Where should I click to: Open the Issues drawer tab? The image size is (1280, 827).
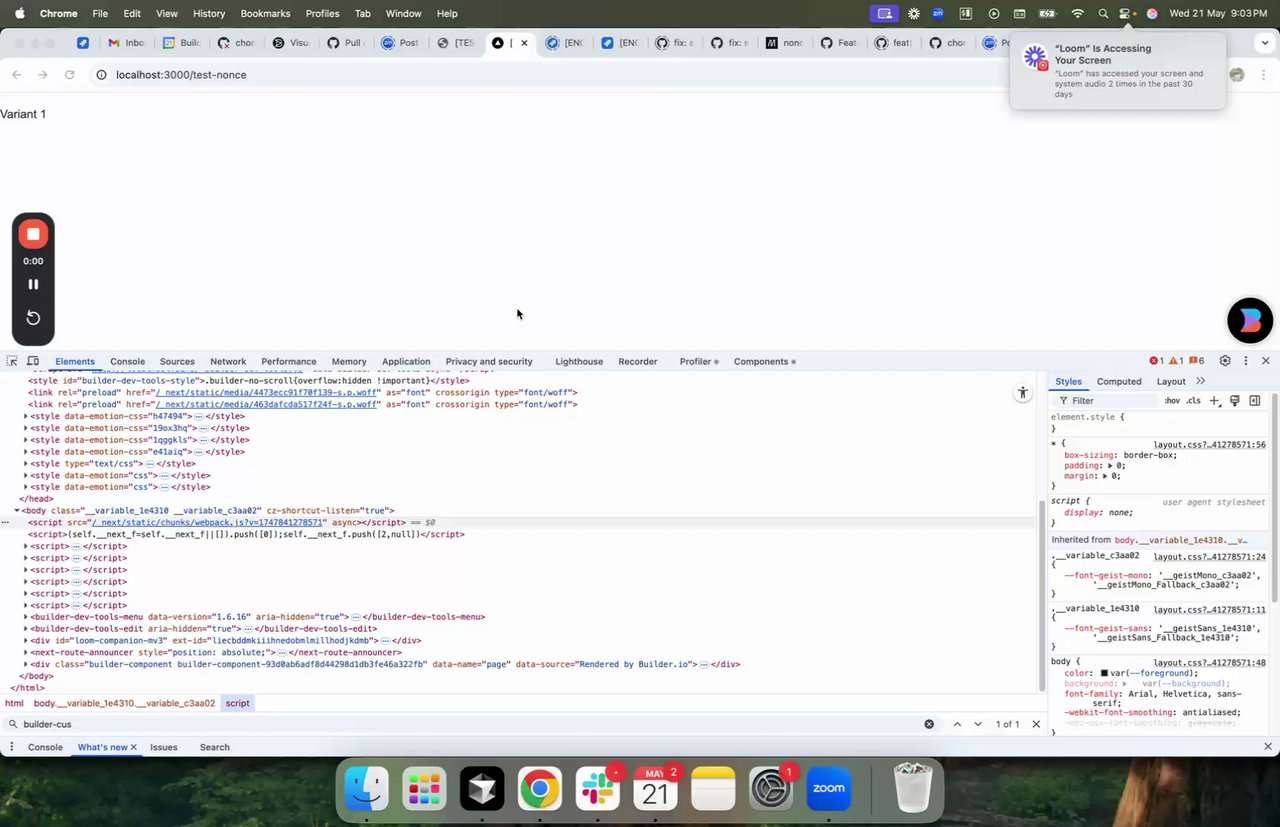pos(164,747)
